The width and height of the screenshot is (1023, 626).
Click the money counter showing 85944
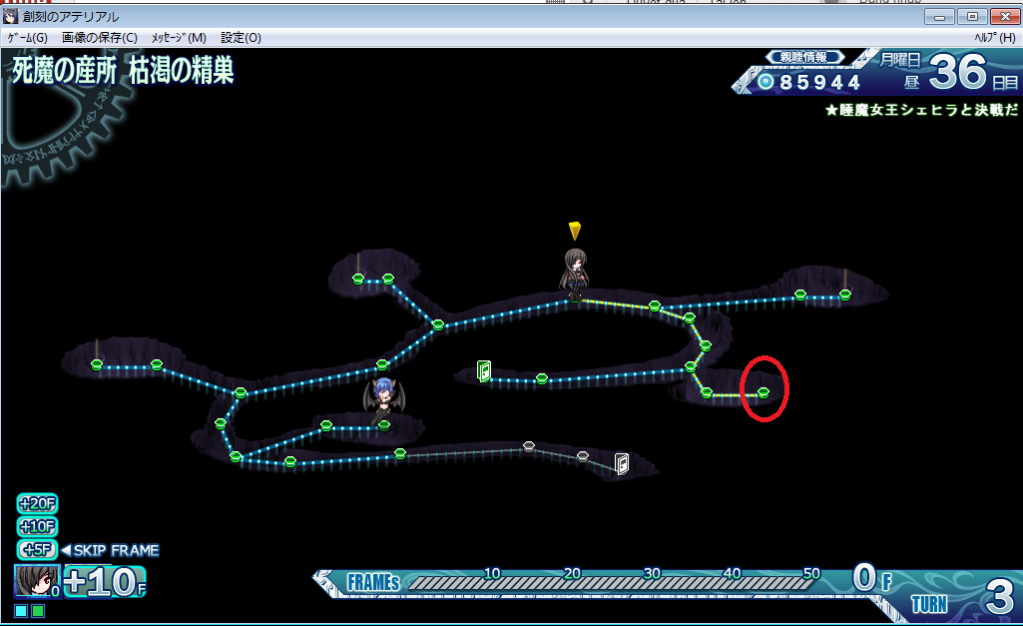(810, 82)
